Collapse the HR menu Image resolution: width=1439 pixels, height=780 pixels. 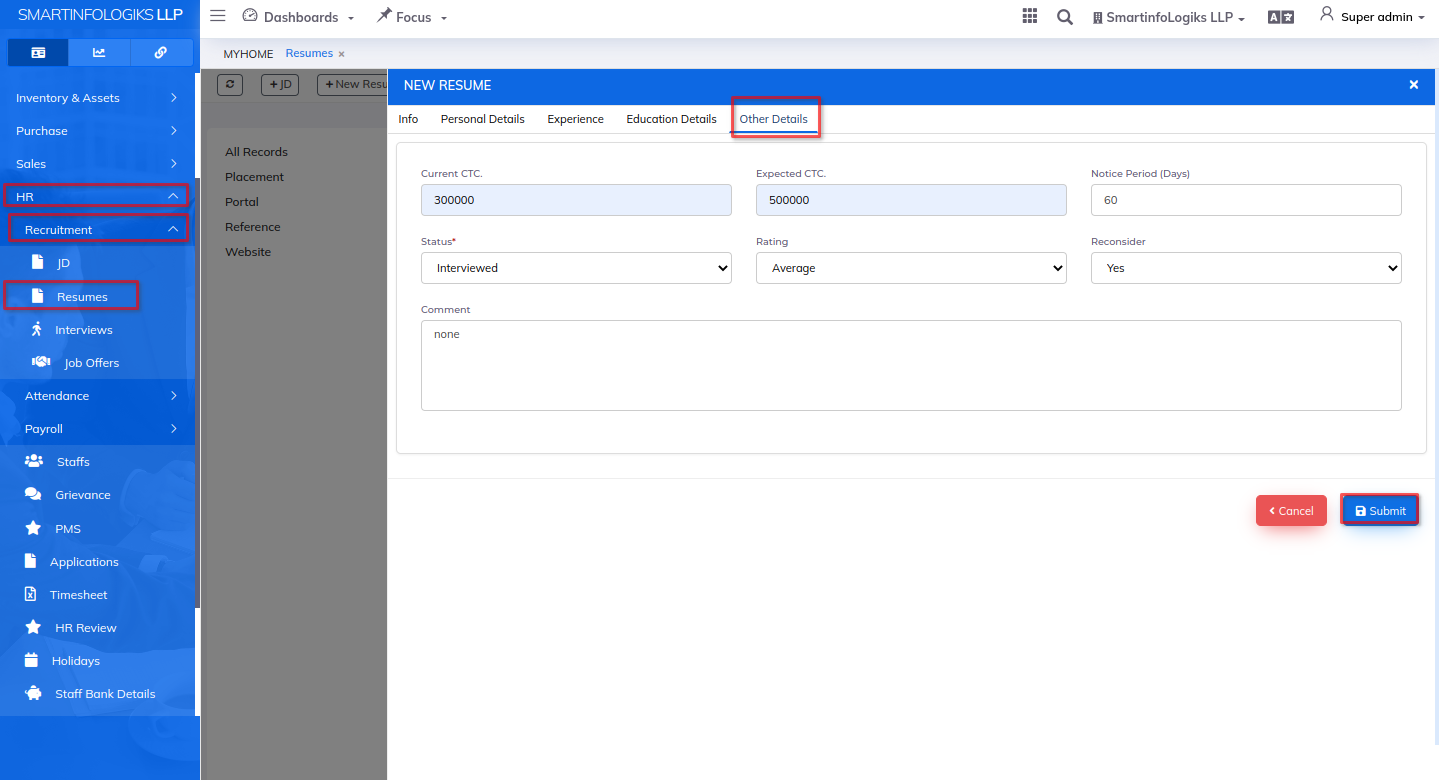tap(97, 196)
